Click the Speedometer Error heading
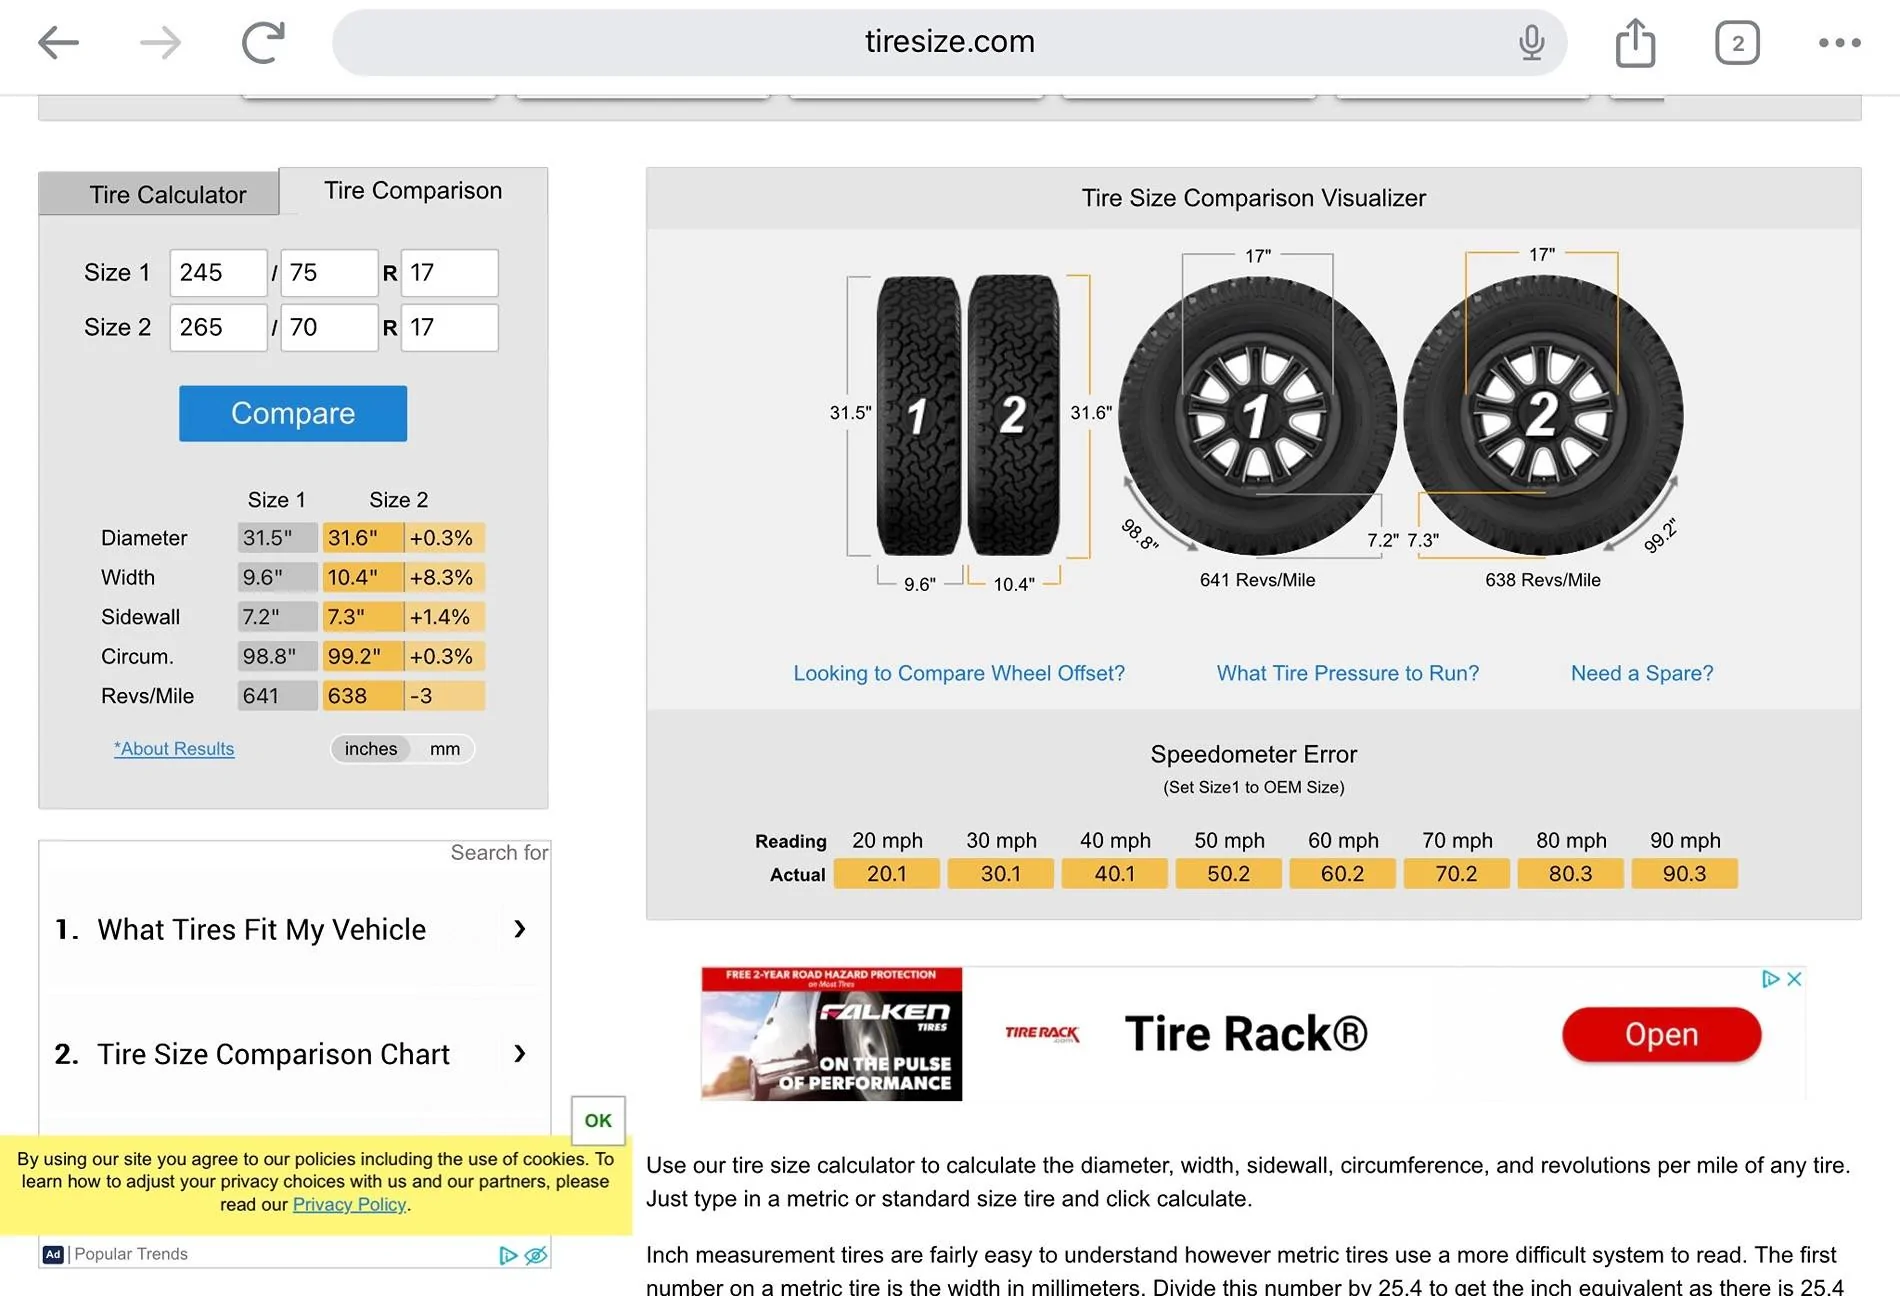 1253,754
